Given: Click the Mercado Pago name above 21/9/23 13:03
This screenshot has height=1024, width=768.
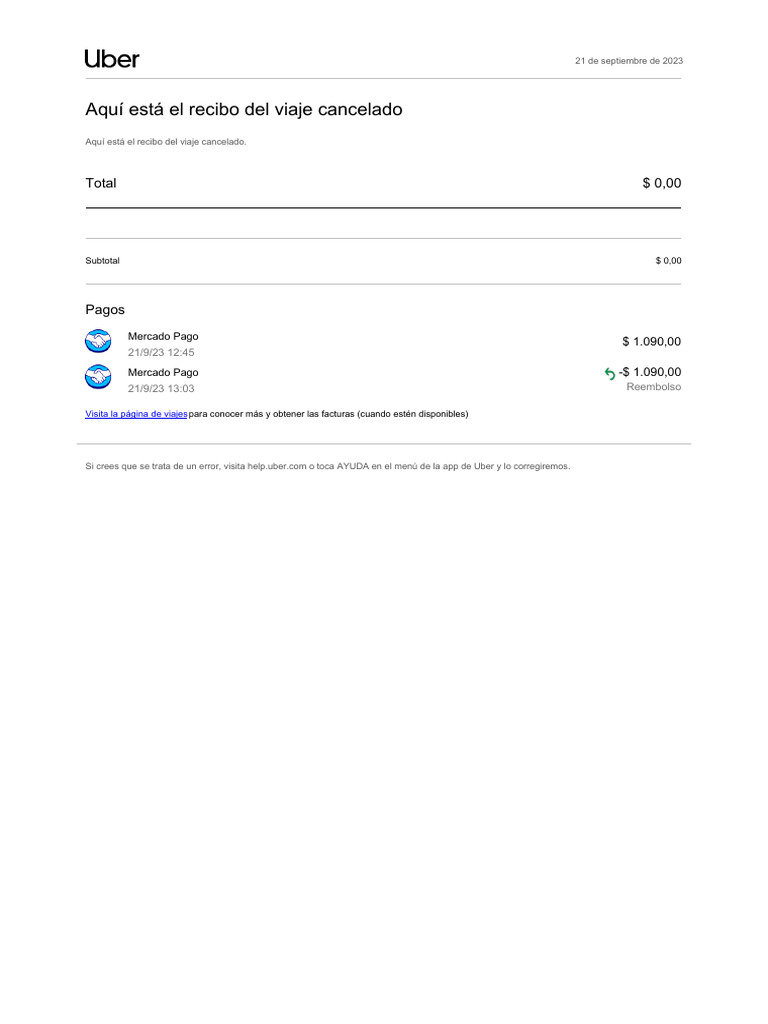Looking at the screenshot, I should (163, 372).
